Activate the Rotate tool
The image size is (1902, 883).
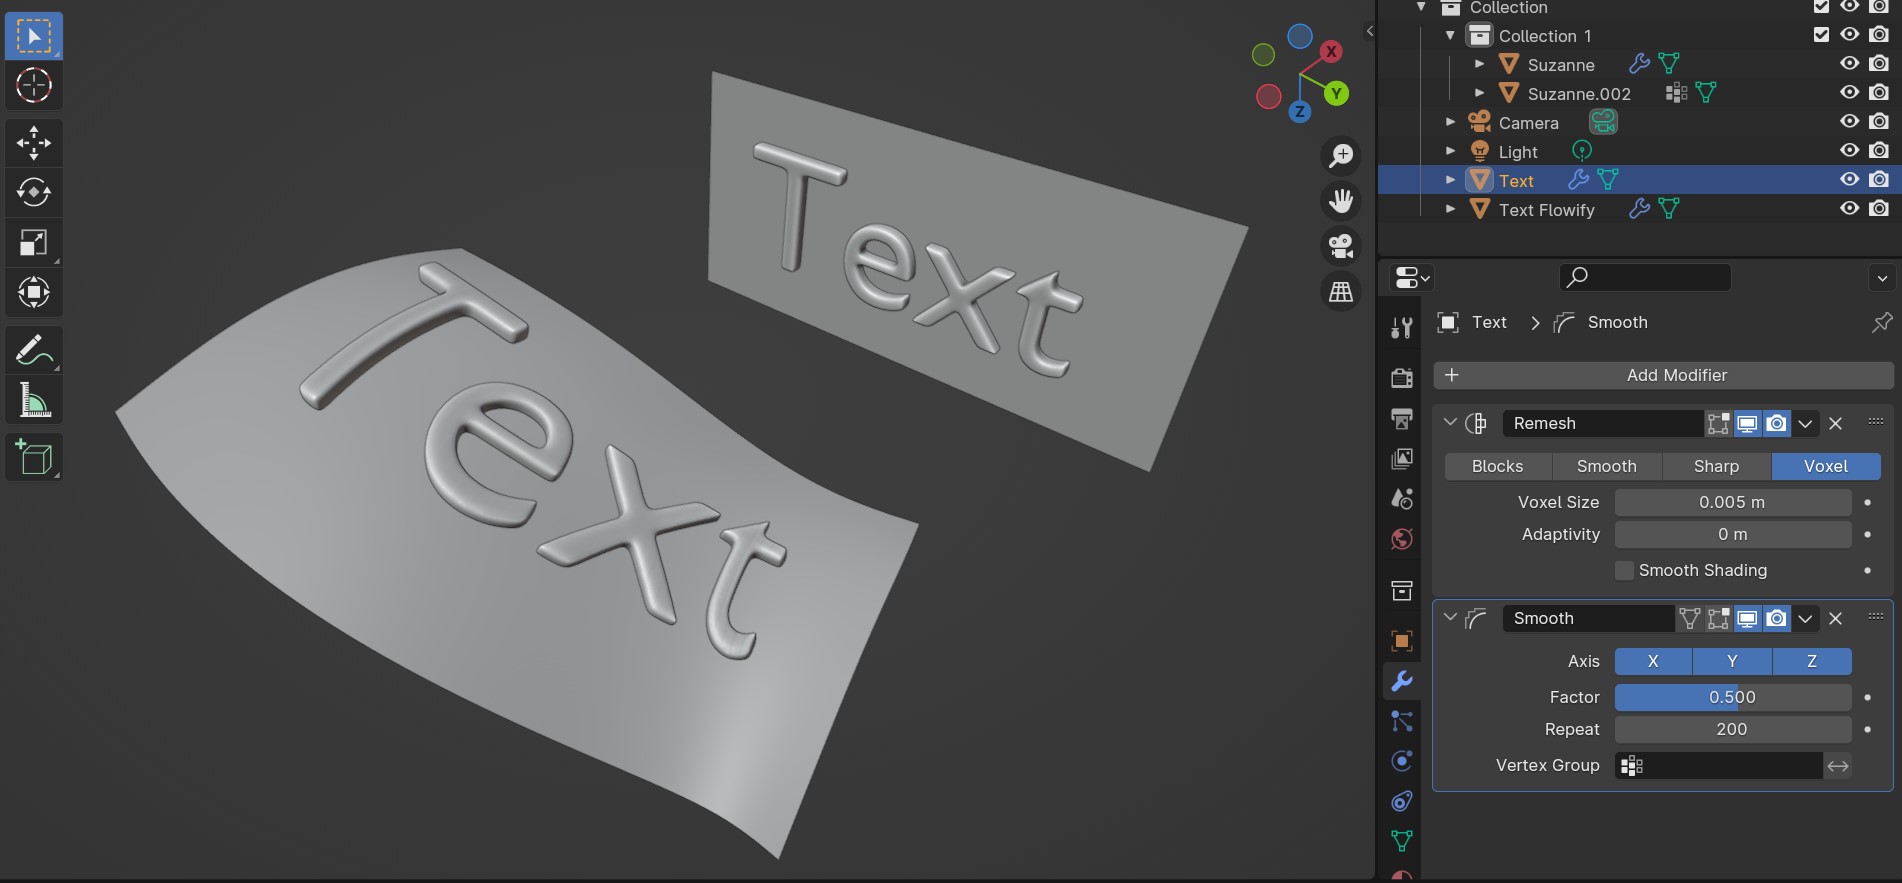point(34,192)
